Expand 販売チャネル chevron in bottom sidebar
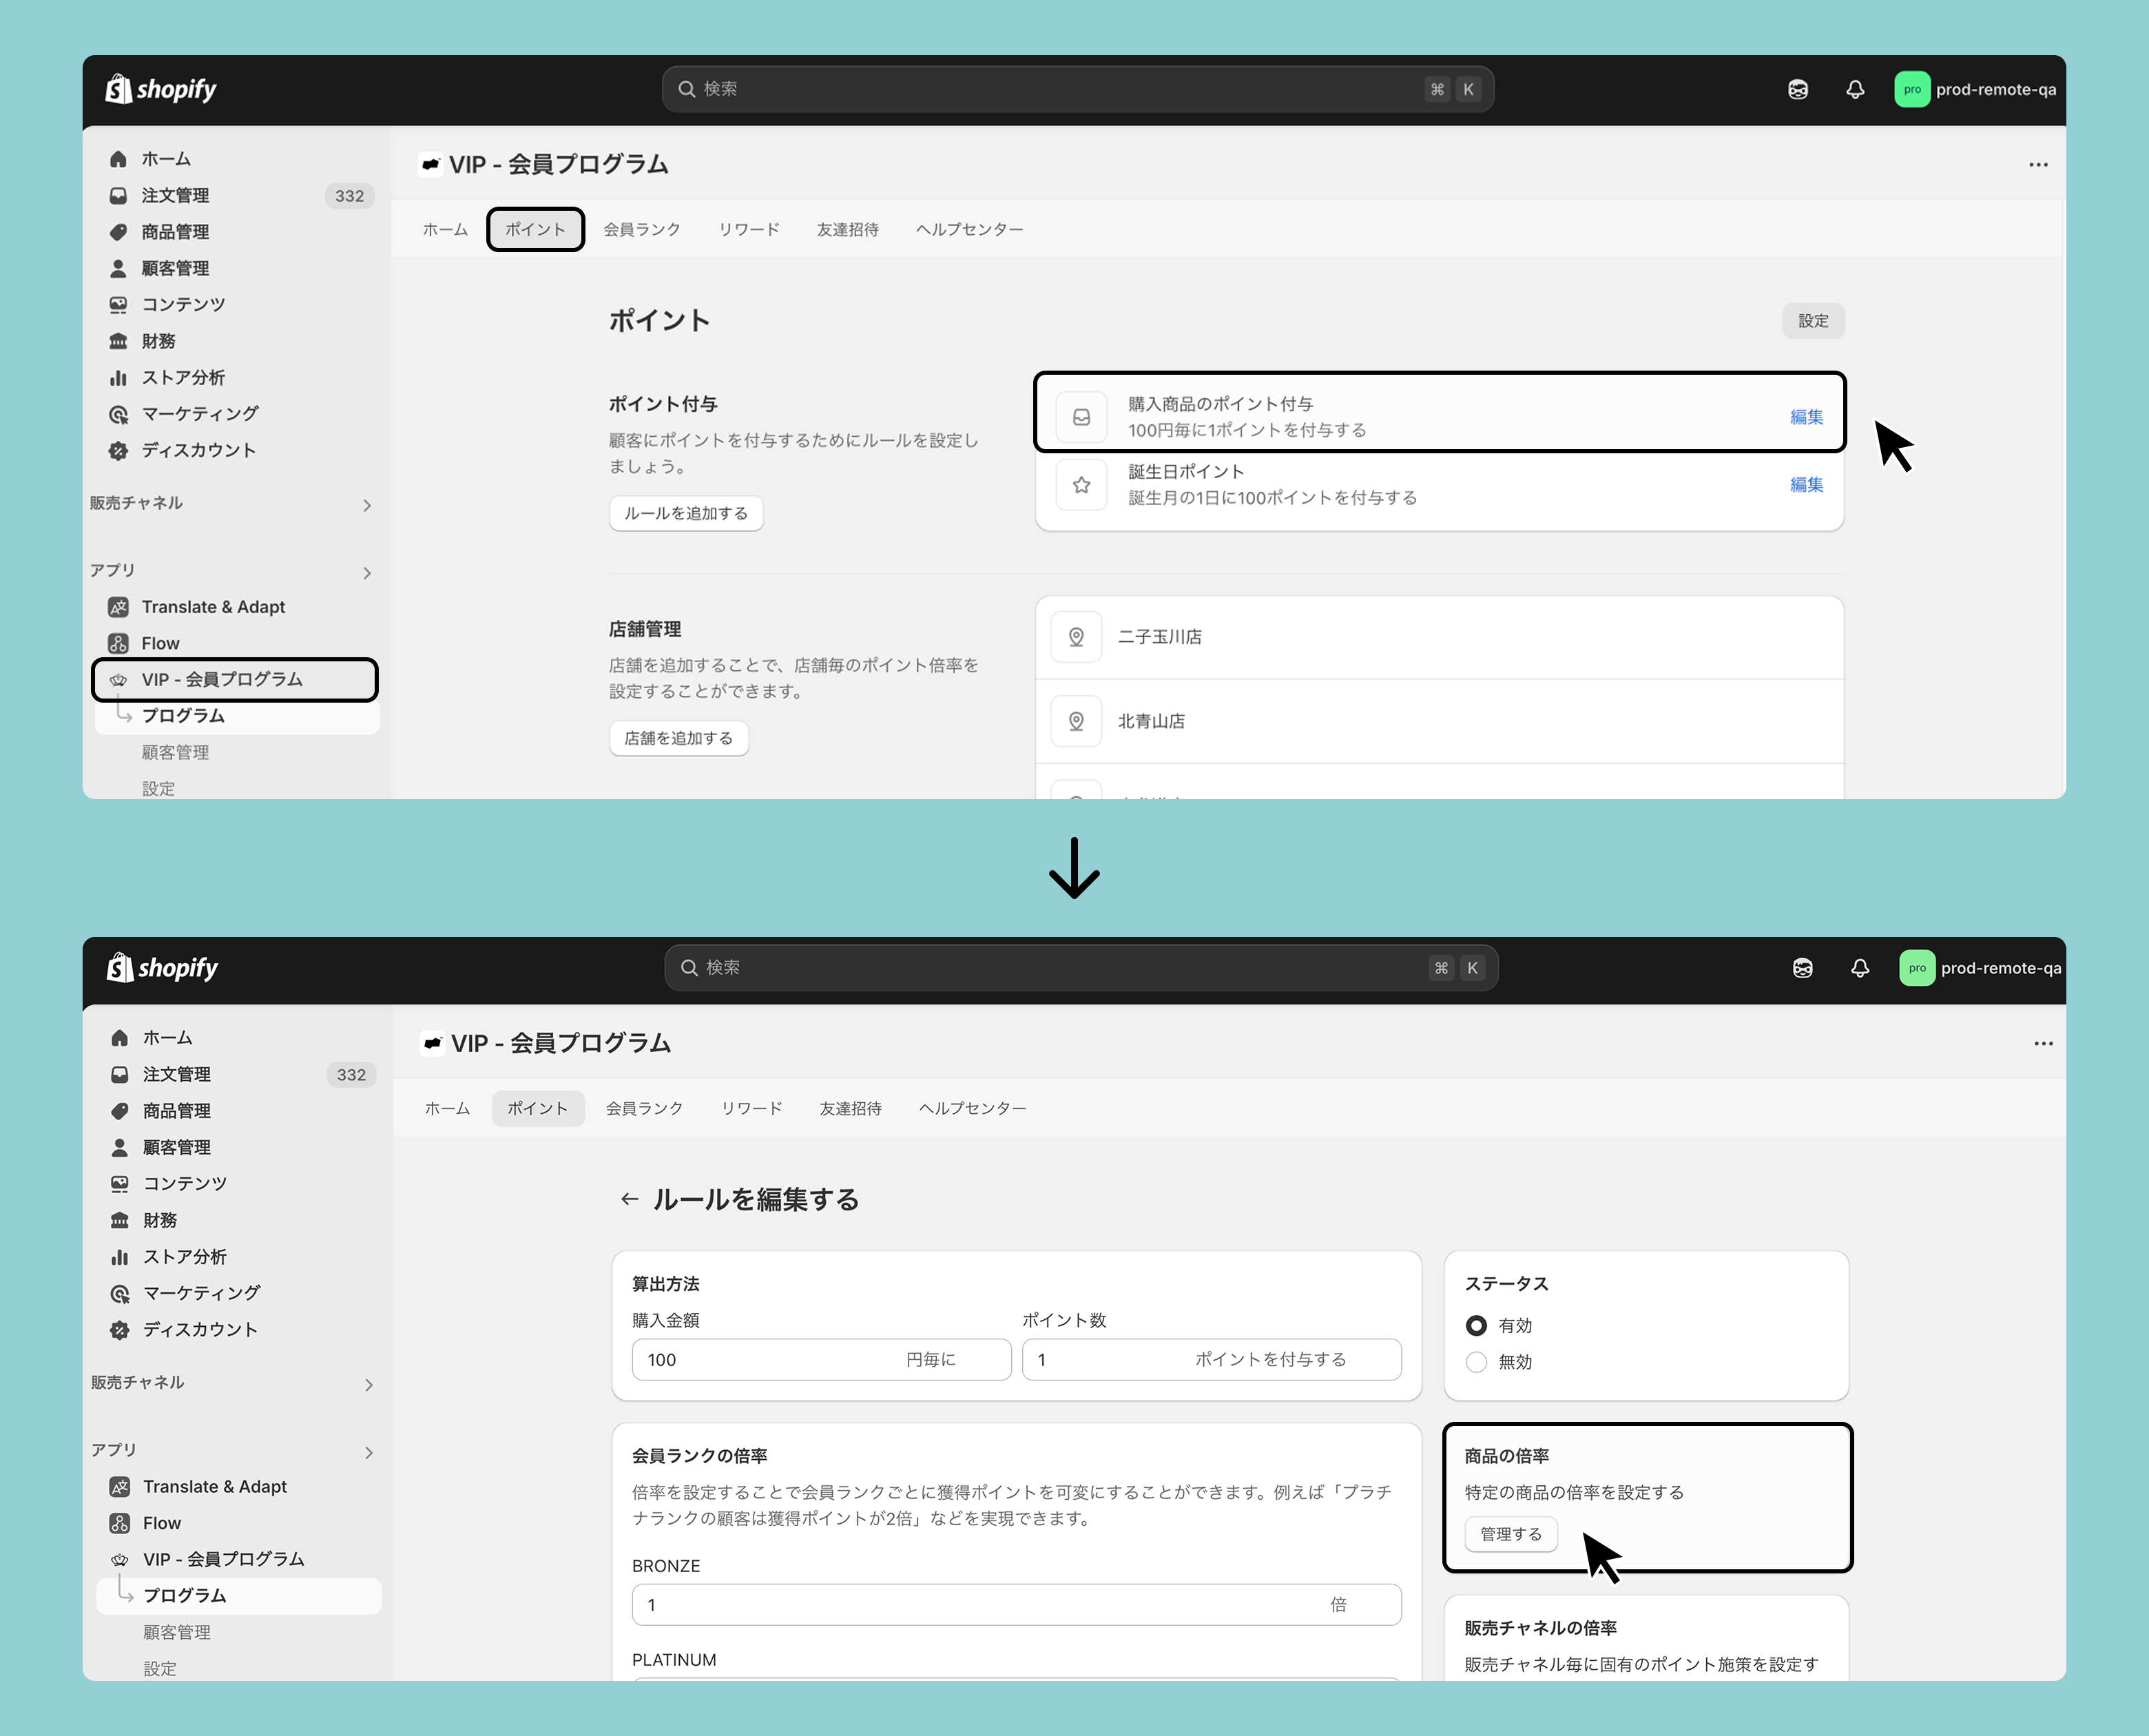This screenshot has width=2149, height=1736. [369, 1384]
